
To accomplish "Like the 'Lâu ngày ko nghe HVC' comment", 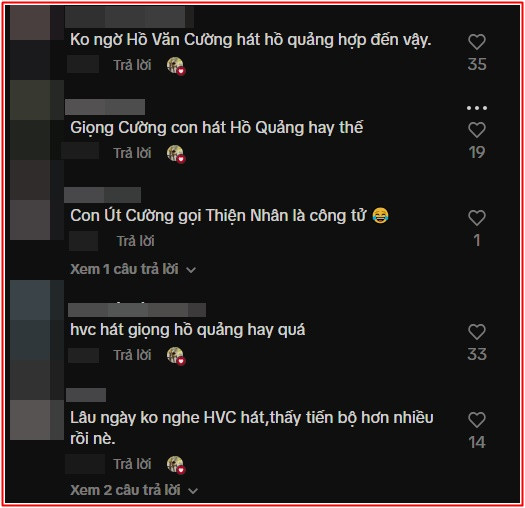I will click(477, 420).
